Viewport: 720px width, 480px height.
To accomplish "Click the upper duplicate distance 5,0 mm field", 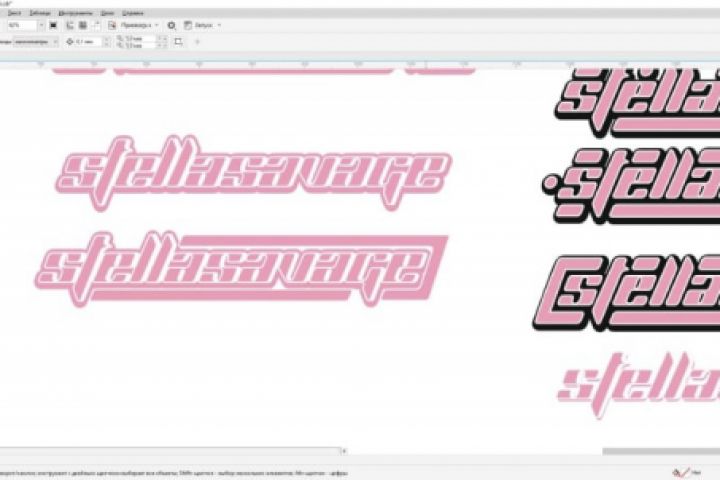I will [x=141, y=39].
